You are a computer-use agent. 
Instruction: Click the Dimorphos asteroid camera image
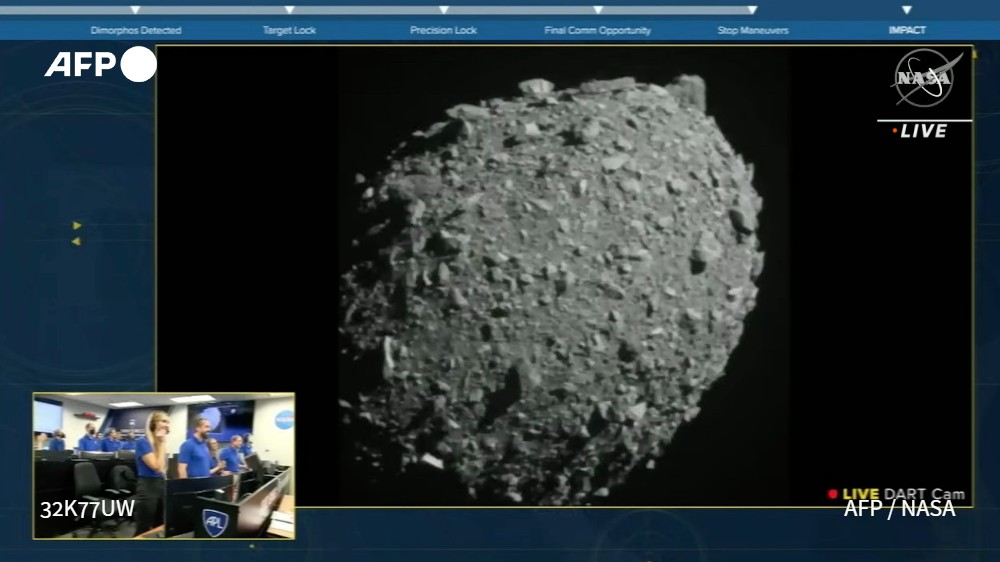564,276
